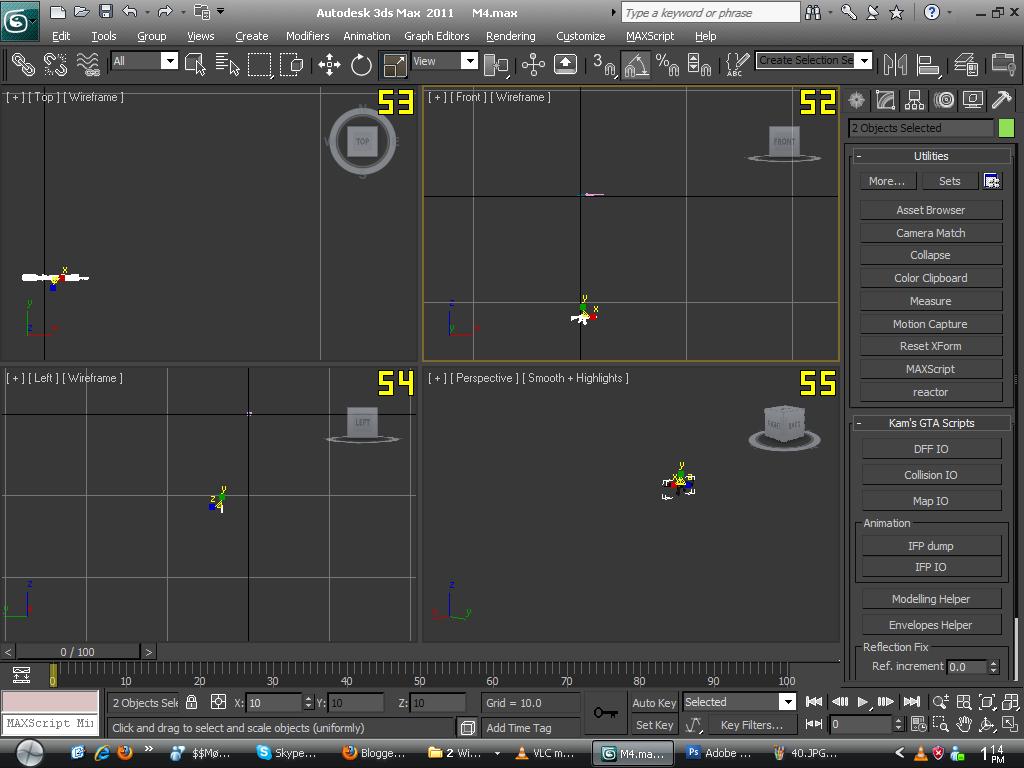This screenshot has width=1024, height=768.
Task: Step time slider forward with right arrow
Action: (x=148, y=652)
